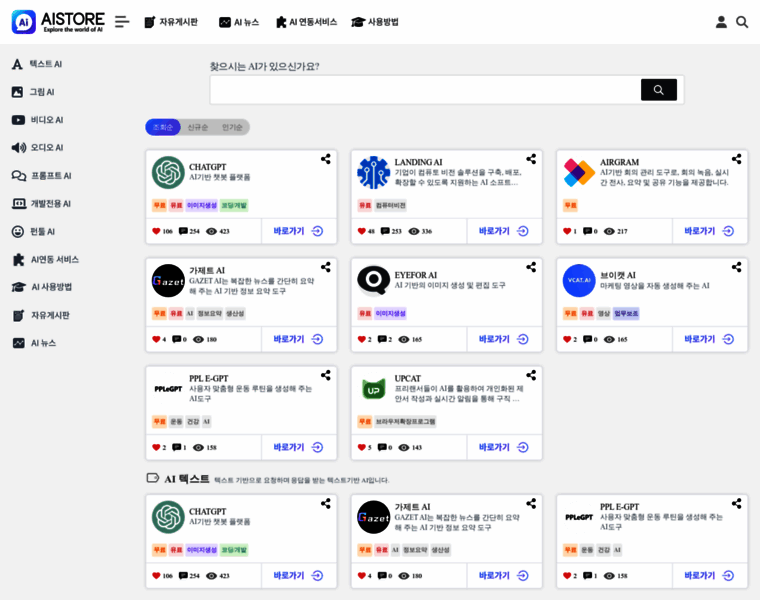Select 그림 AI in sidebar
This screenshot has height=600, width=760.
coord(33,92)
